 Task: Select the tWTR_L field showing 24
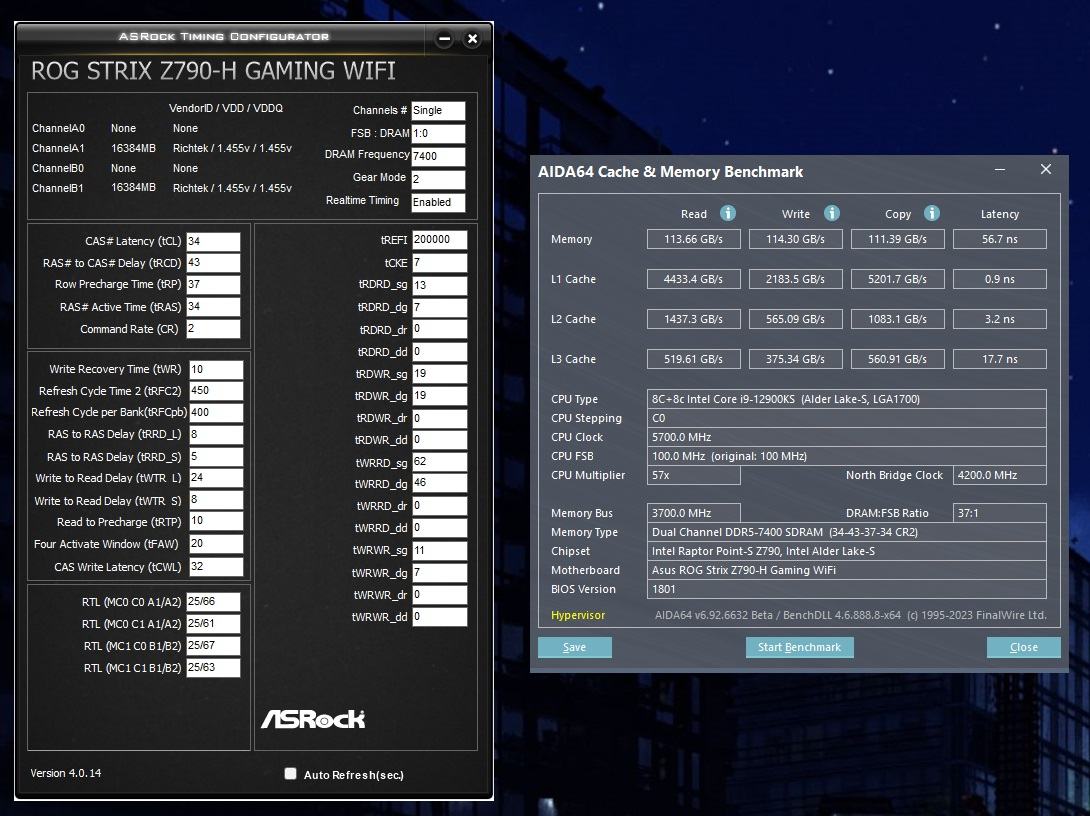[216, 478]
